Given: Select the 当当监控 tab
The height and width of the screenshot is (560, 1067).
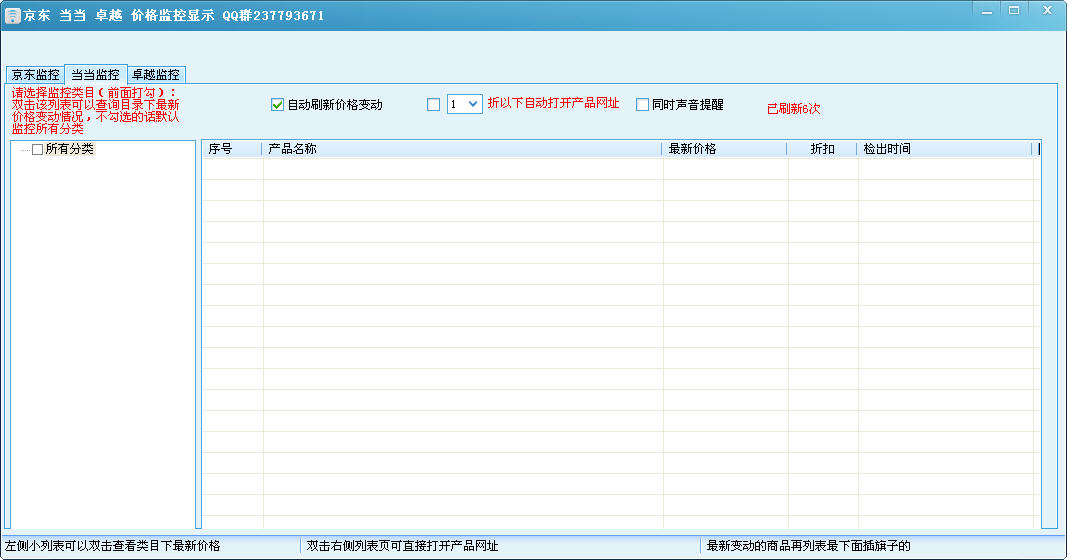Looking at the screenshot, I should coord(95,74).
